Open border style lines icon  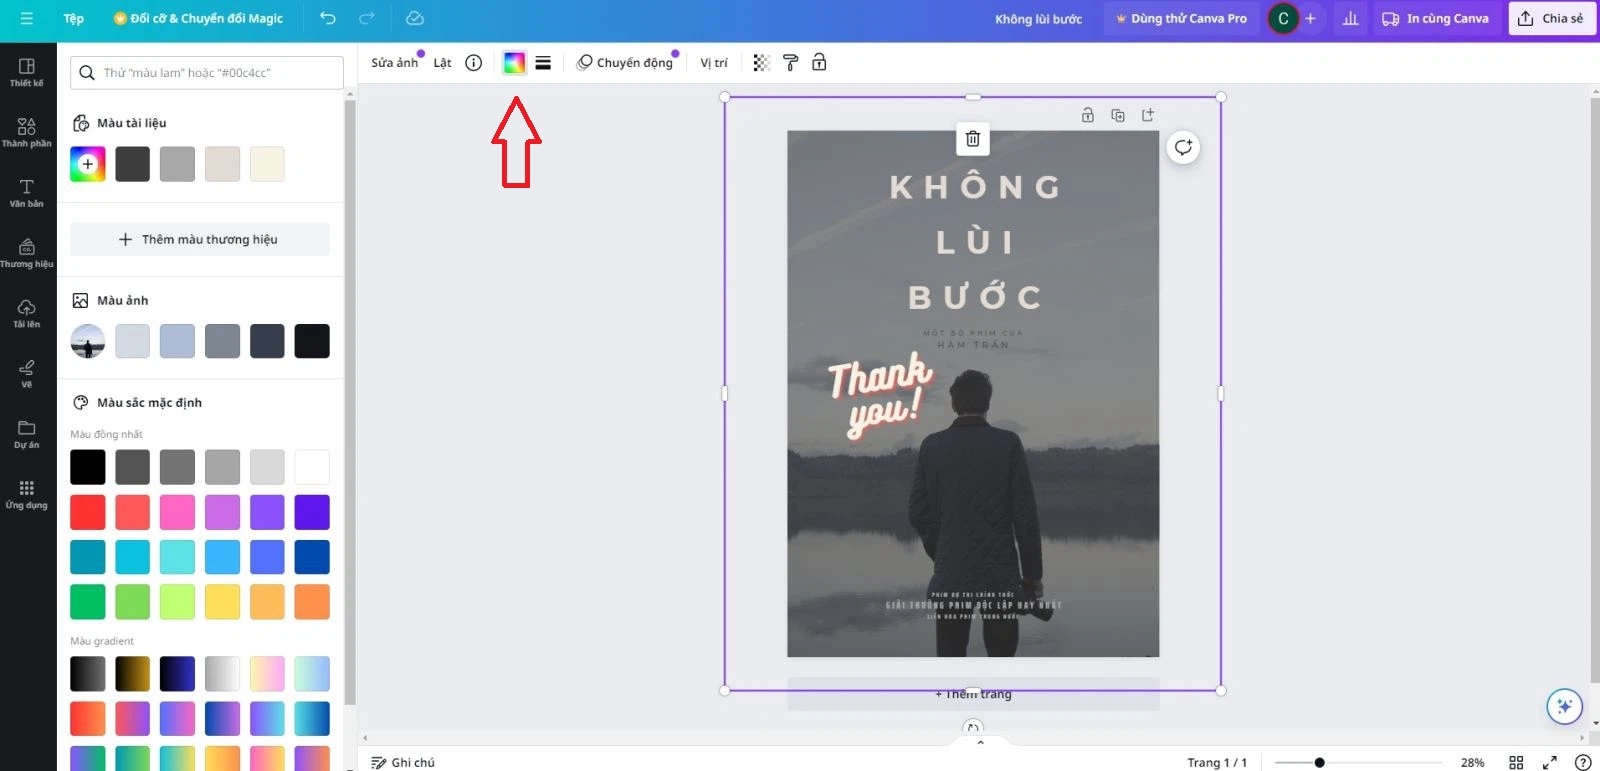point(543,63)
